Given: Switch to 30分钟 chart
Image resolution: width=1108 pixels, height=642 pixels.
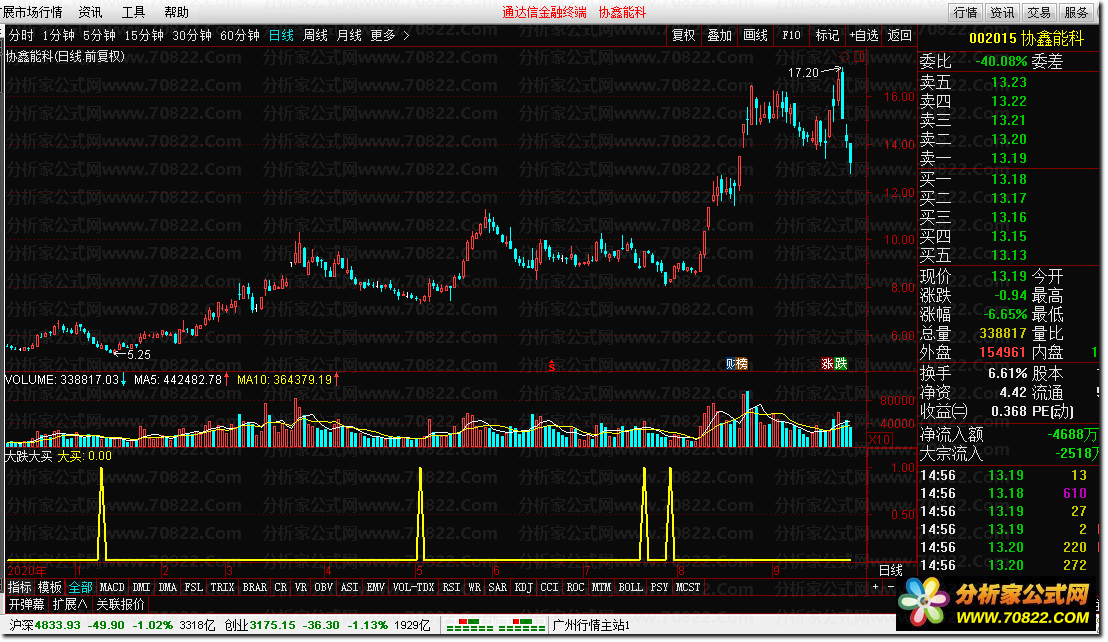Looking at the screenshot, I should [x=192, y=35].
